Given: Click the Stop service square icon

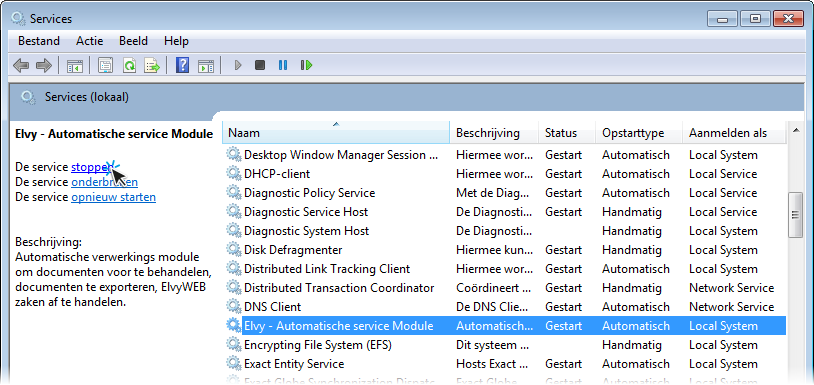Looking at the screenshot, I should tap(260, 65).
